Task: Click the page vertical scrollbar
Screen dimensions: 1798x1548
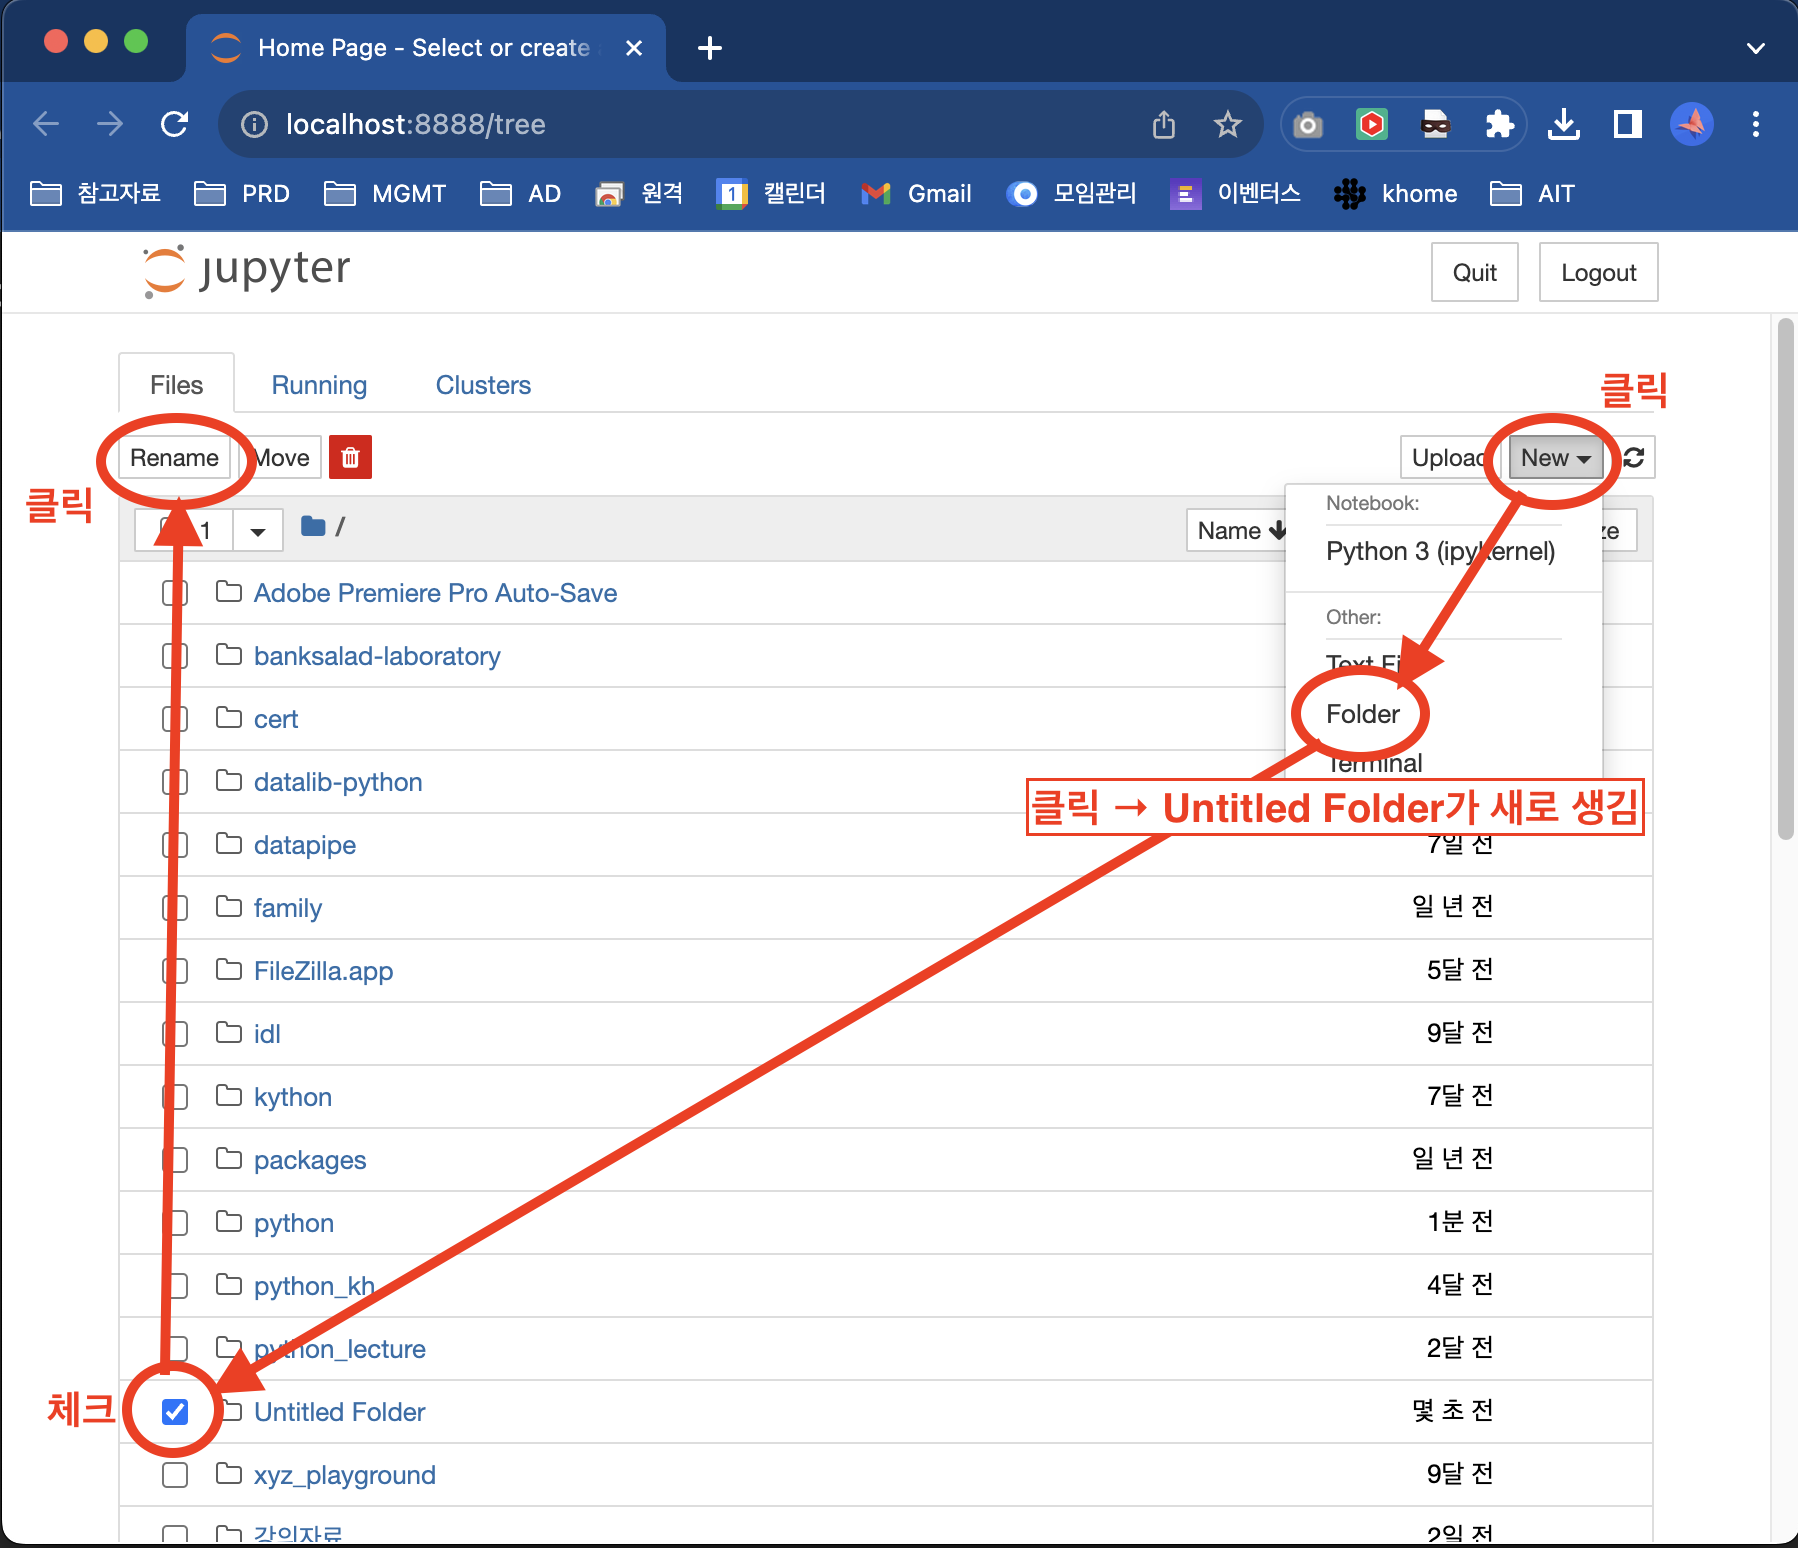Action: tap(1786, 579)
